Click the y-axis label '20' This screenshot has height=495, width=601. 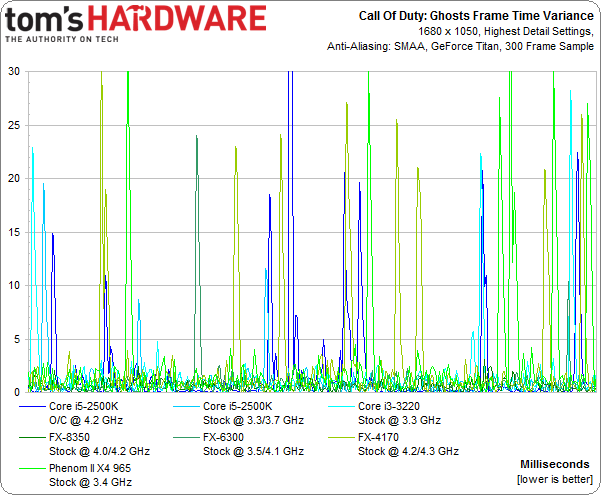[14, 178]
